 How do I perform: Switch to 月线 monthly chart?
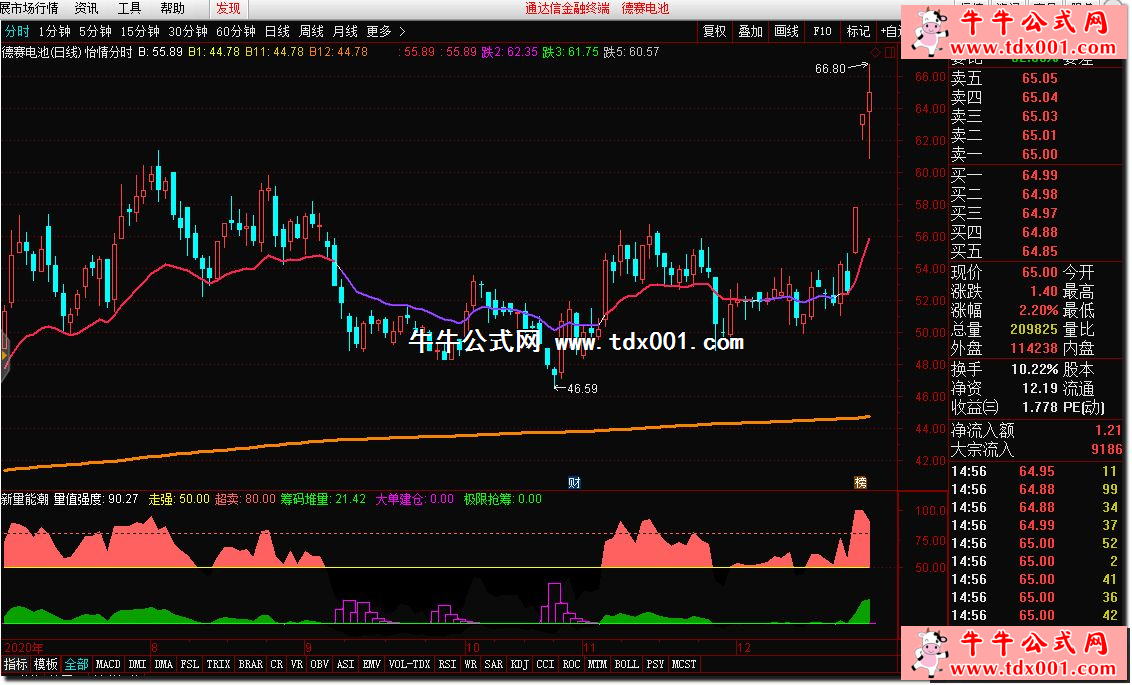[345, 32]
